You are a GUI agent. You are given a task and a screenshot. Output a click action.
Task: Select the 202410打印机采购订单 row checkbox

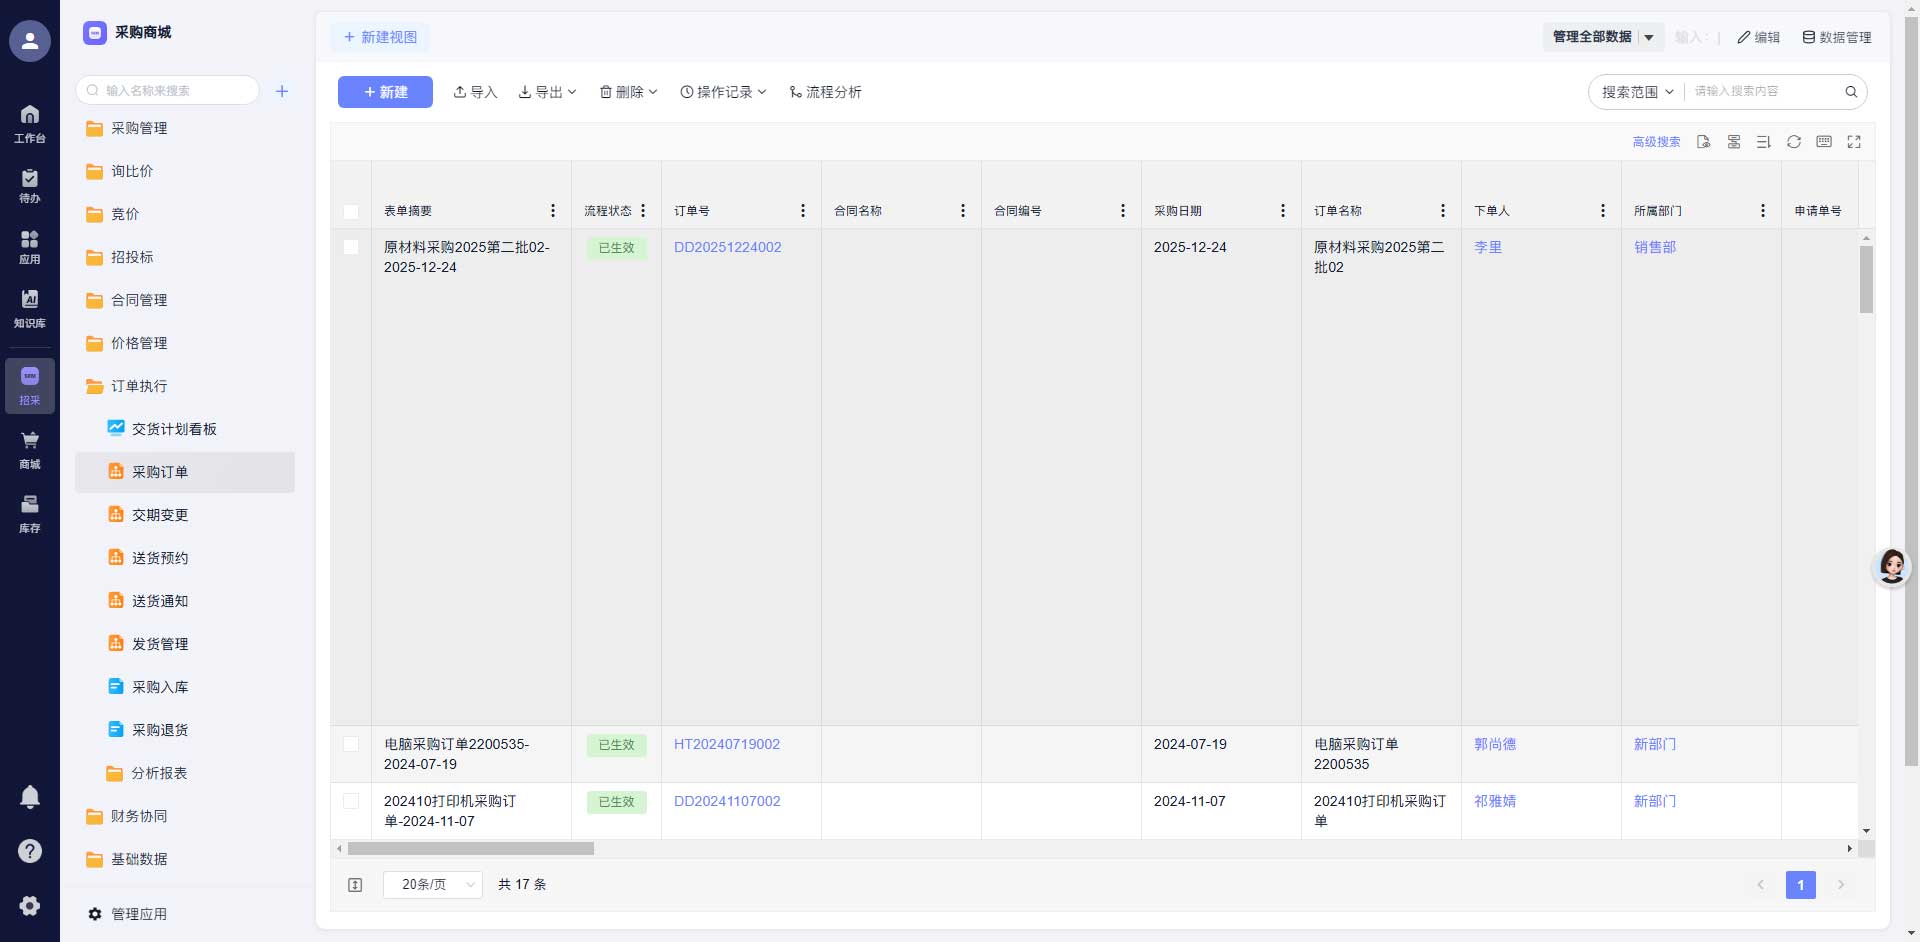[x=351, y=801]
